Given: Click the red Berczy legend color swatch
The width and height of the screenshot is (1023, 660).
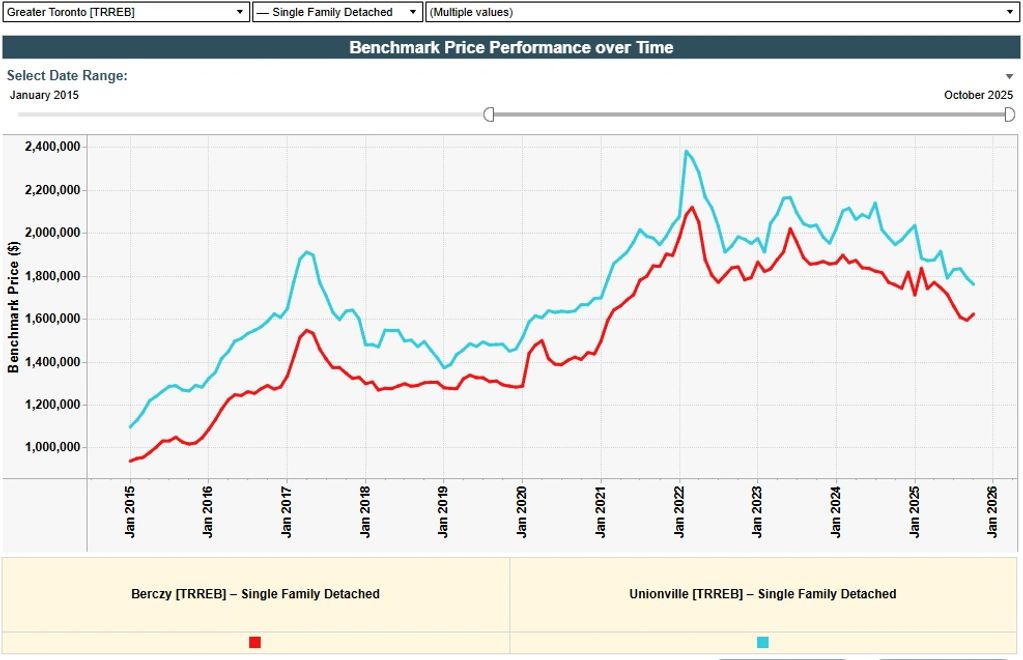Looking at the screenshot, I should (254, 642).
